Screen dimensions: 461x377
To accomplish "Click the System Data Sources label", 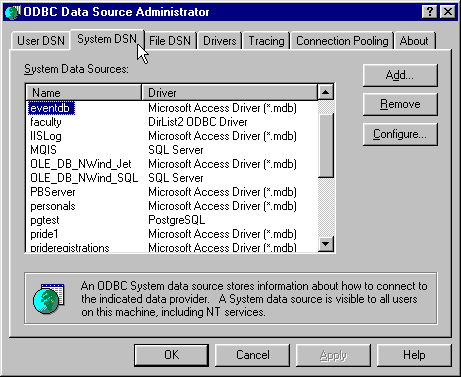I will click(x=76, y=69).
